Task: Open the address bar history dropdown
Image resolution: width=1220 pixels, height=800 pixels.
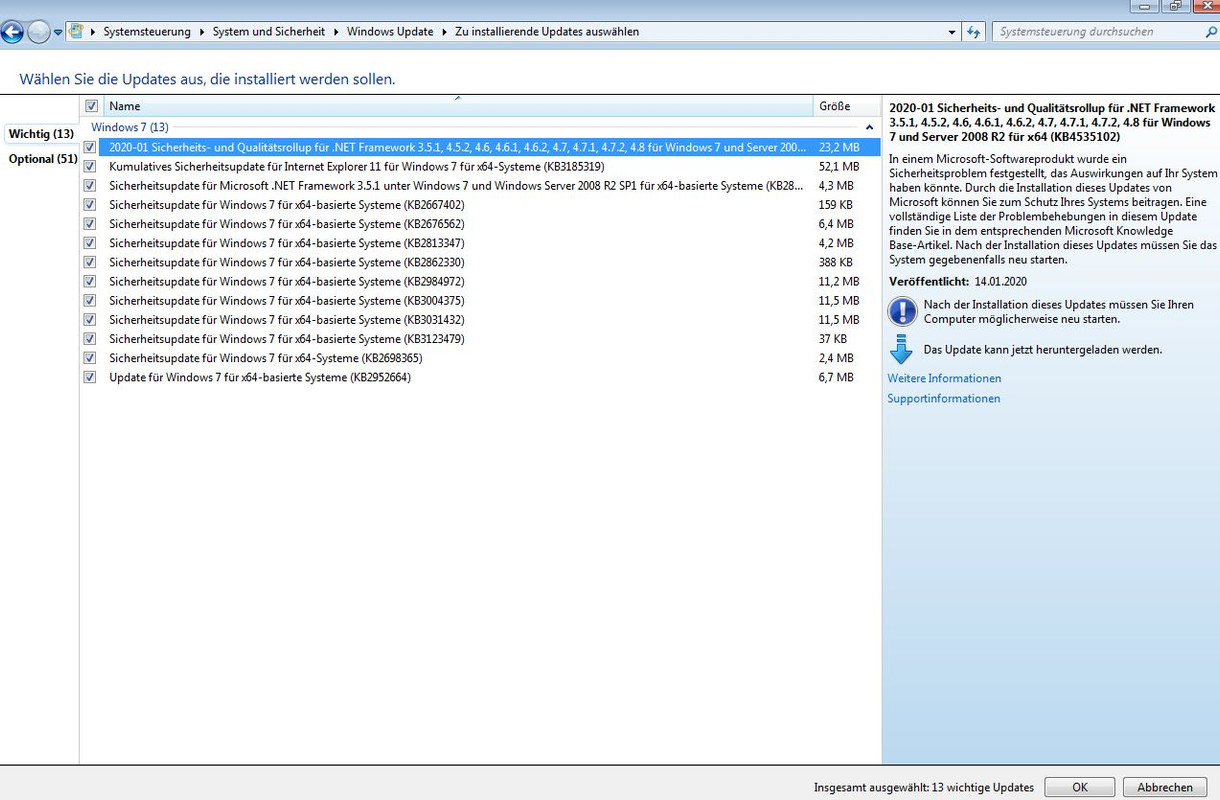Action: tap(952, 32)
